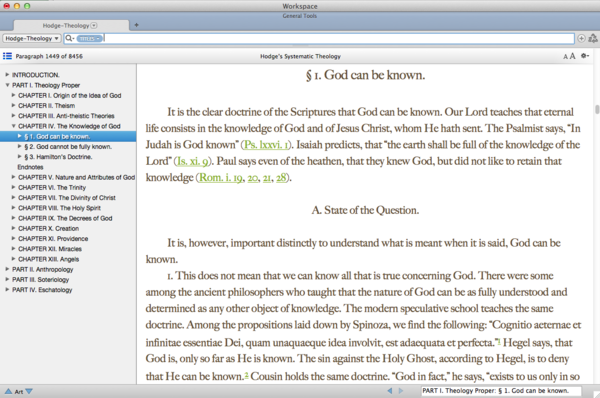Click the recycle icon beside search field

(x=593, y=38)
